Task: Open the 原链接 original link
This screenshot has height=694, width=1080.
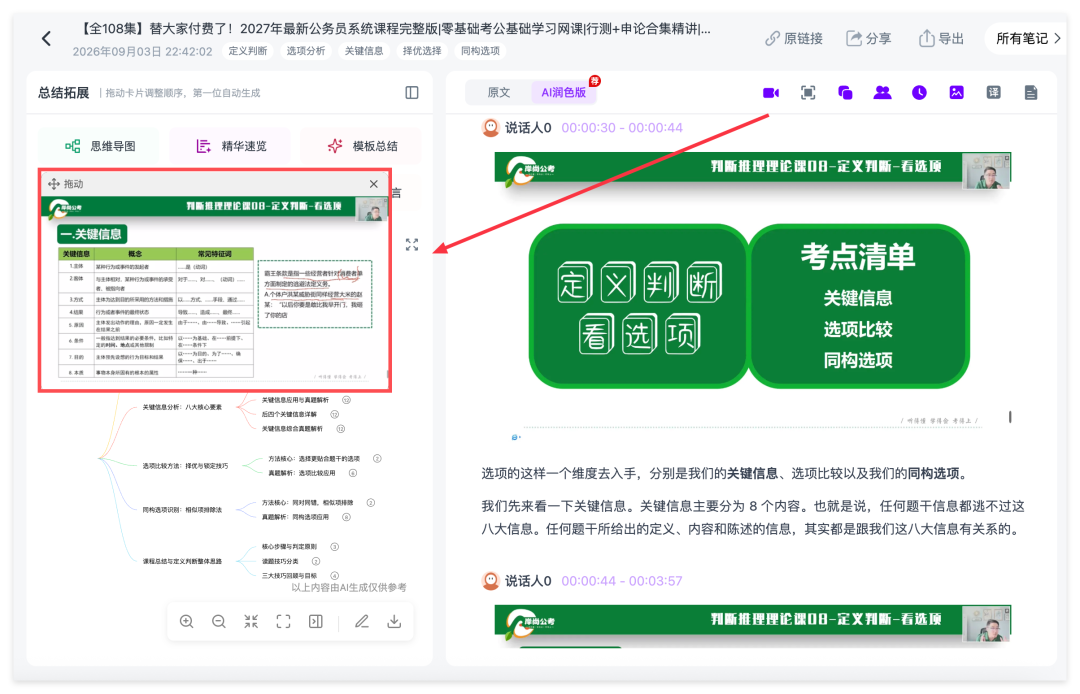Action: (794, 39)
